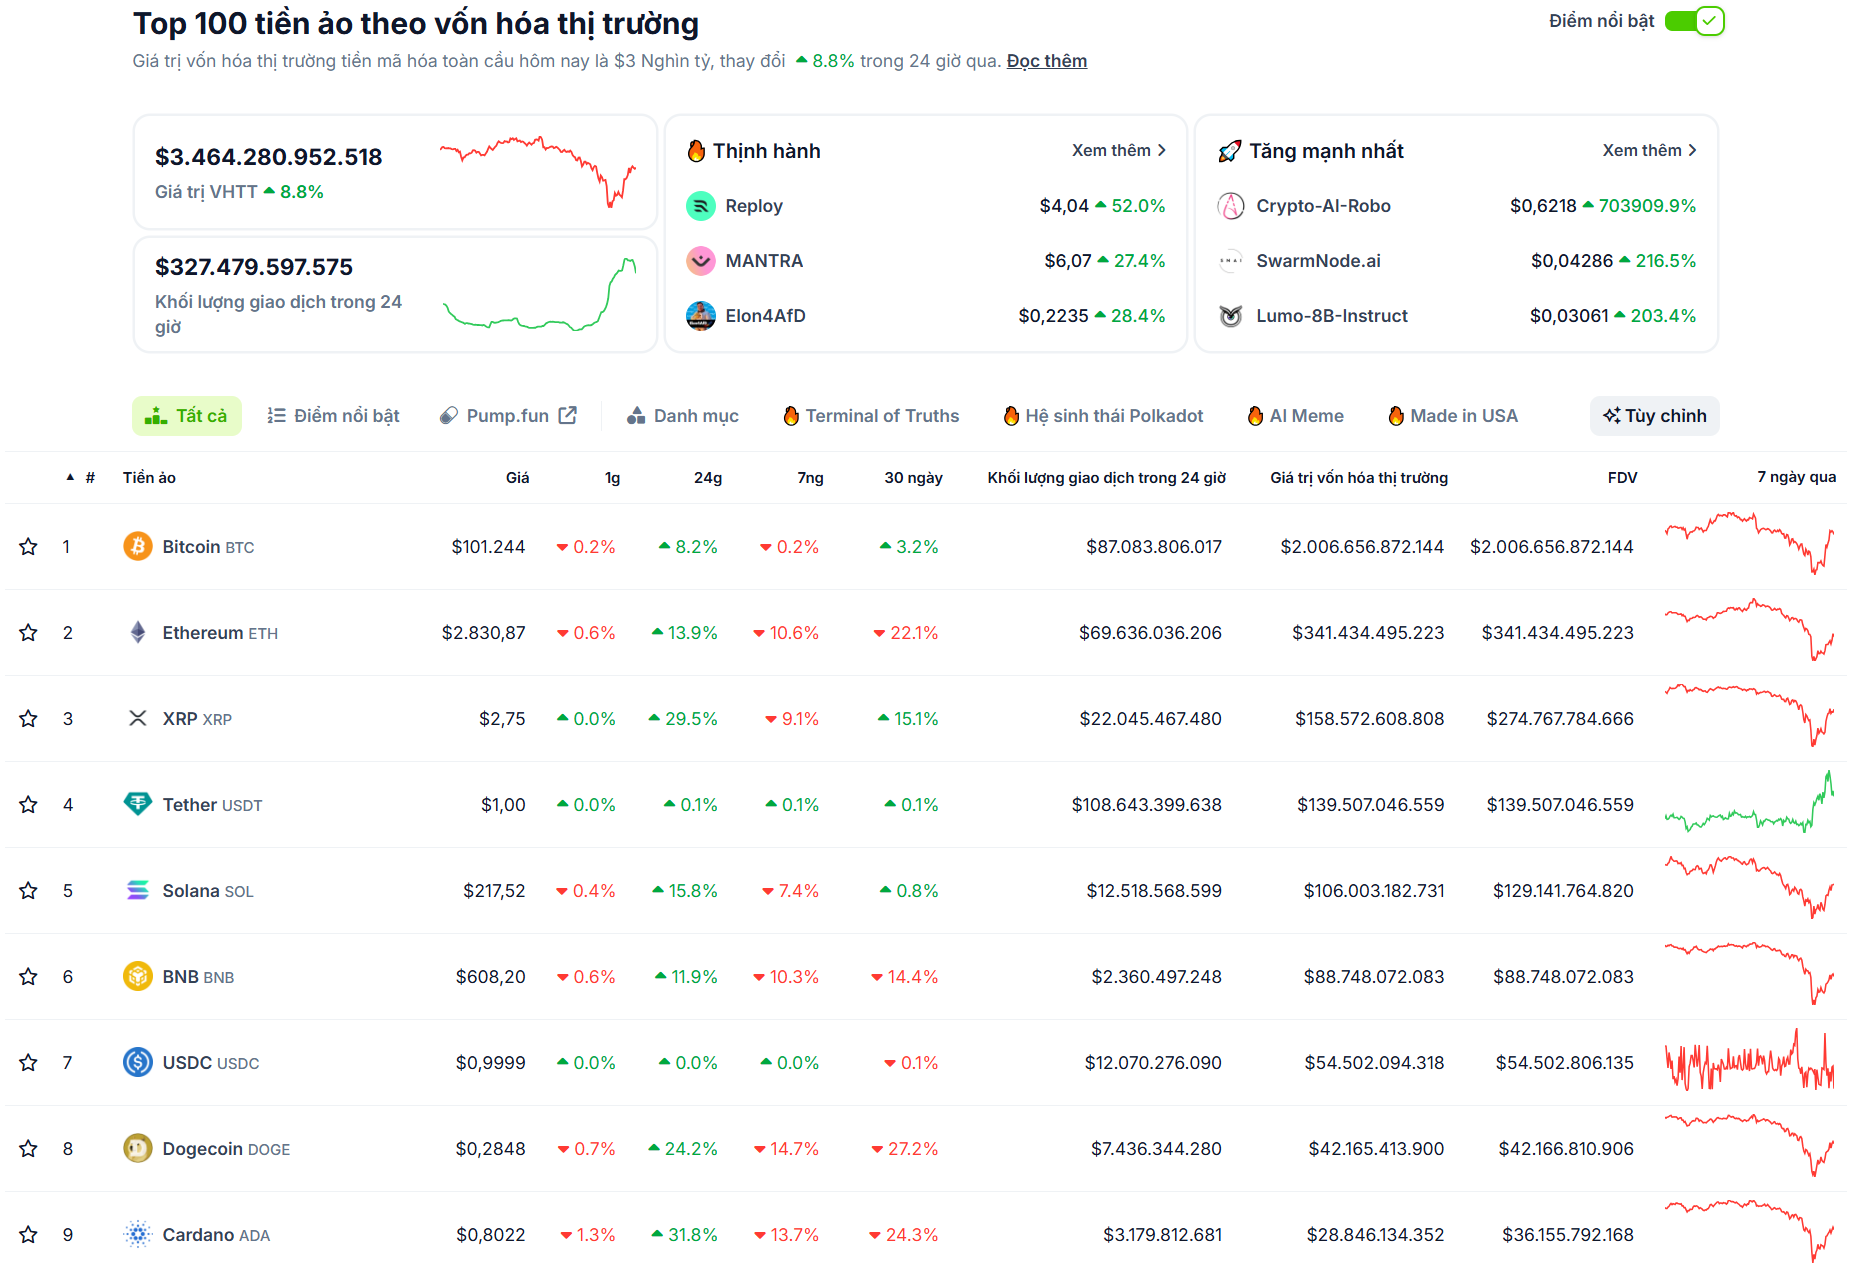Open the SwarmNode.ai gainer link
1849x1265 pixels.
1318,261
